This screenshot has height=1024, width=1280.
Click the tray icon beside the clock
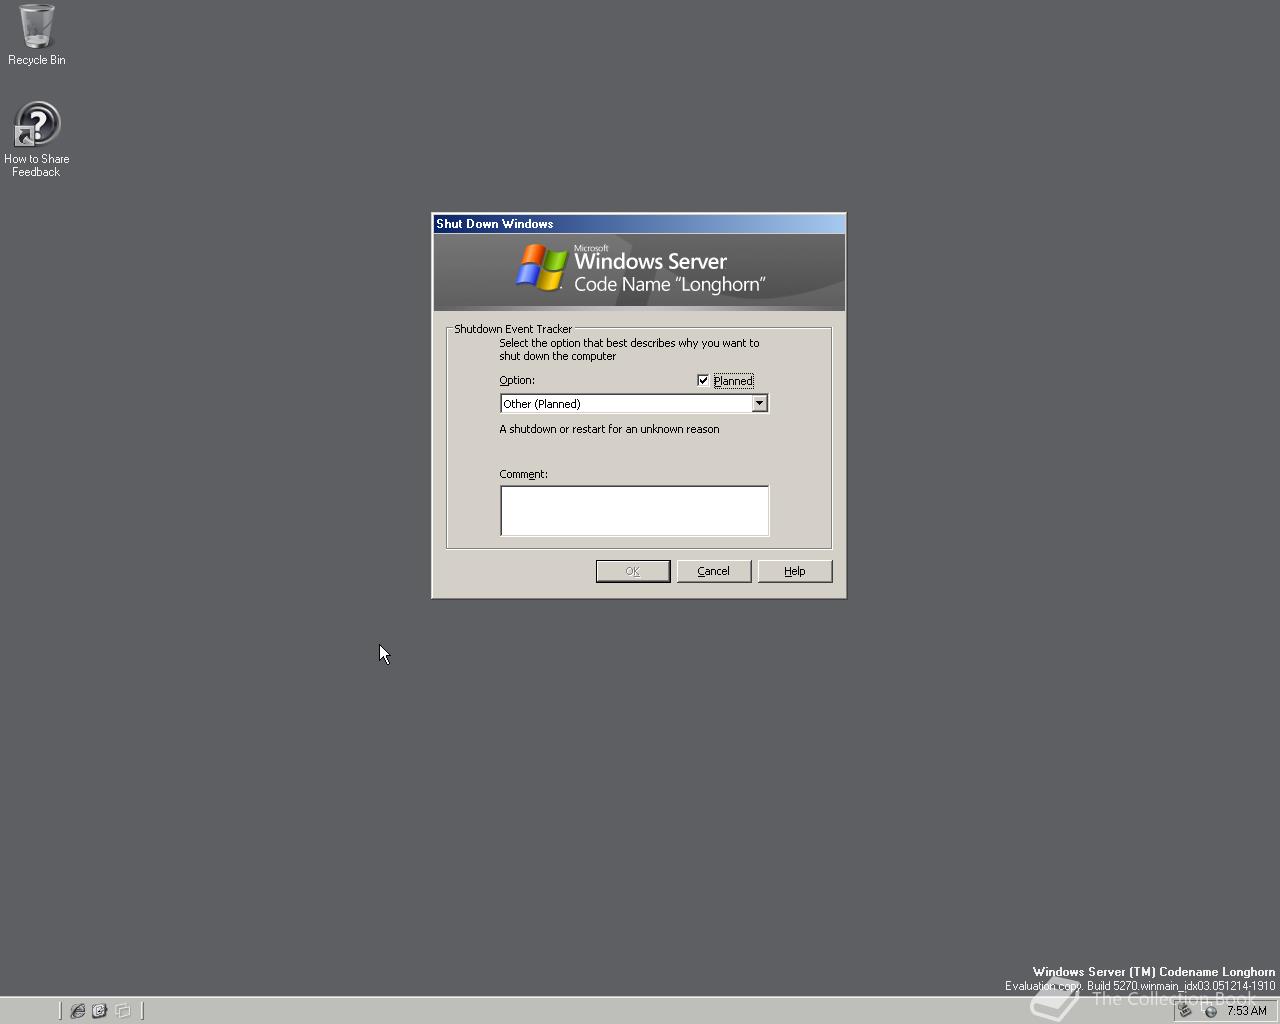click(1210, 1011)
